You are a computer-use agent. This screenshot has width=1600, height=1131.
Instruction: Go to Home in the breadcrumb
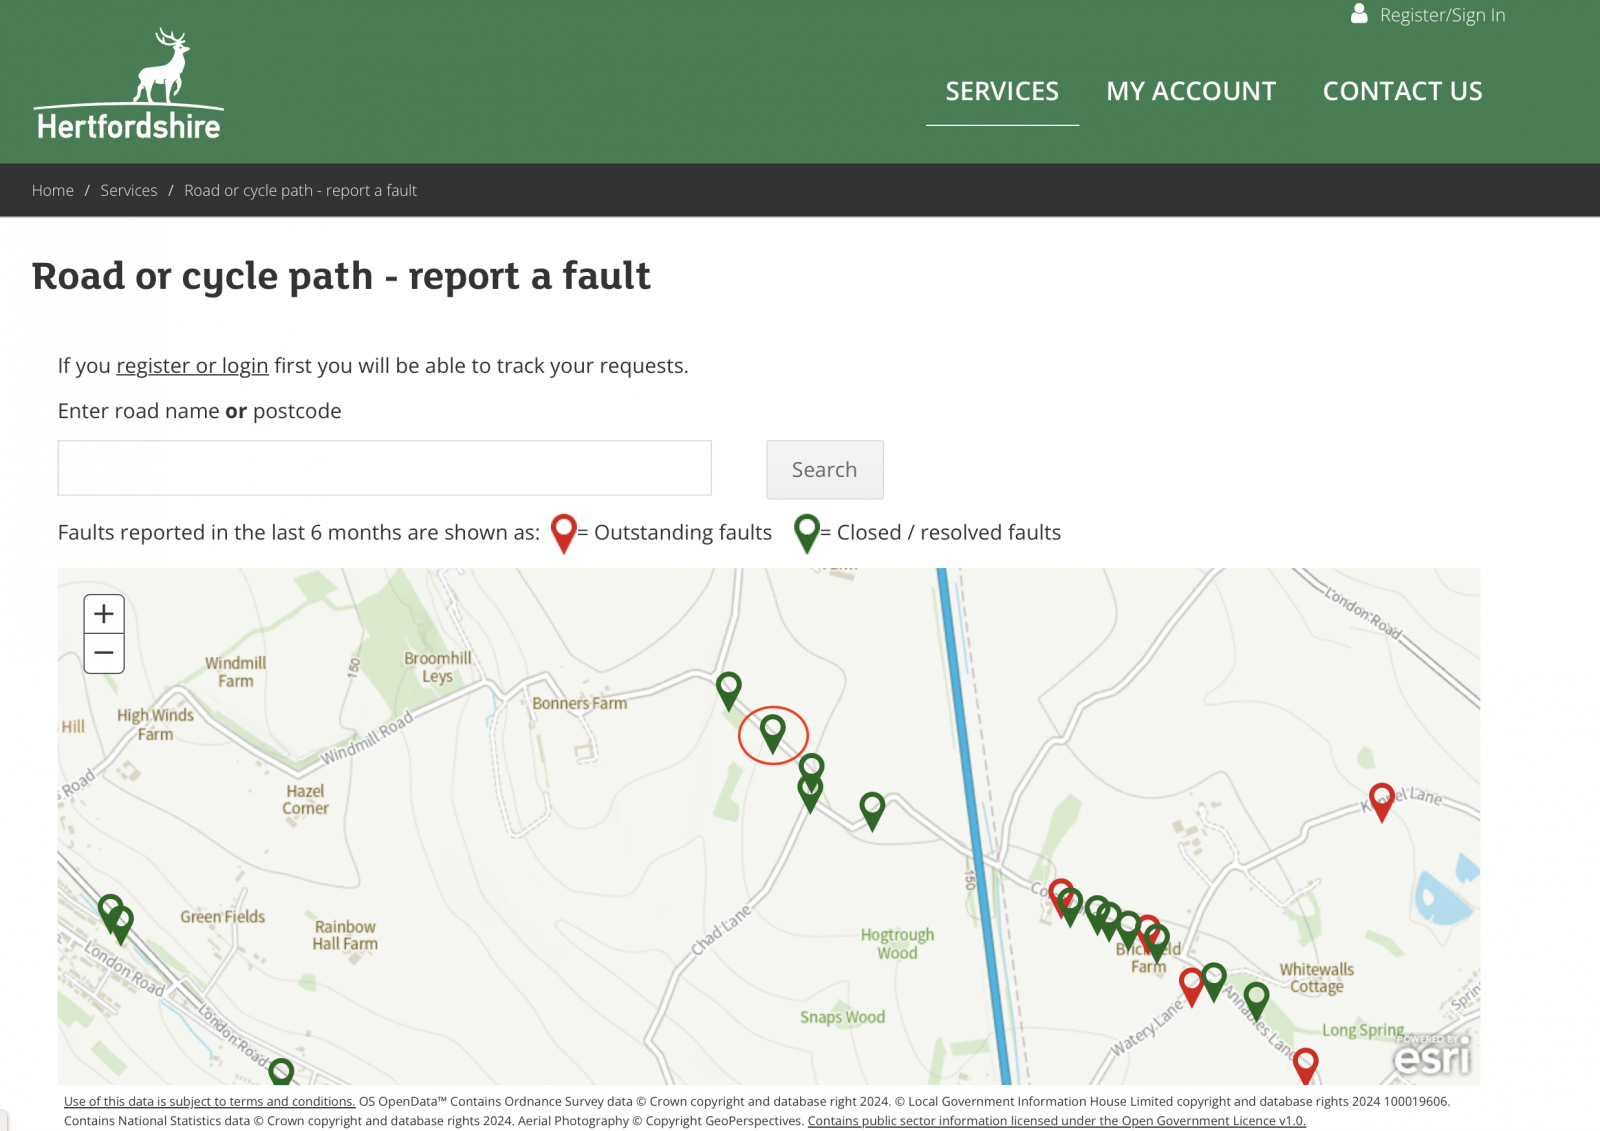pos(53,190)
